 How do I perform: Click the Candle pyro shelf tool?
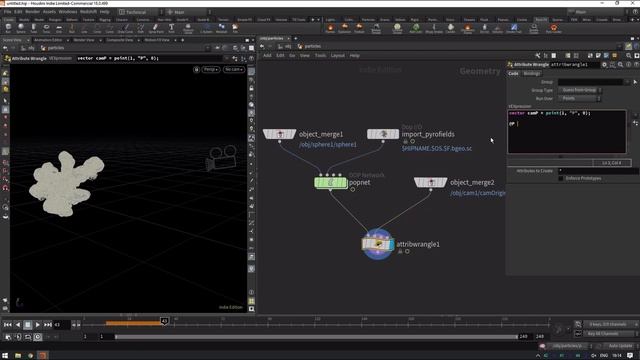coord(451,28)
